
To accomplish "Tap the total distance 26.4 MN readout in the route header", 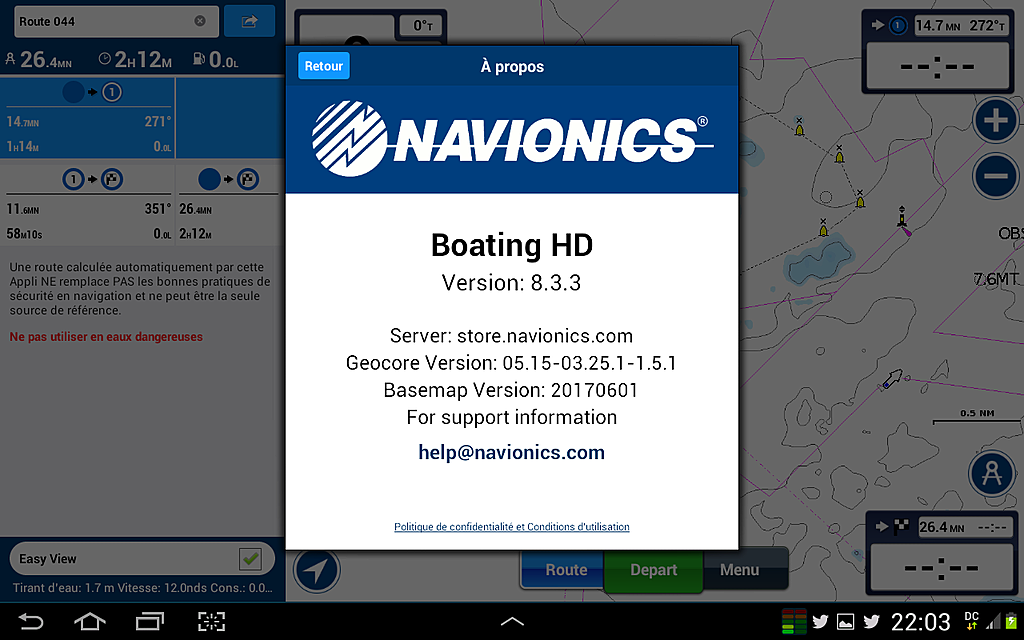I will coord(39,60).
